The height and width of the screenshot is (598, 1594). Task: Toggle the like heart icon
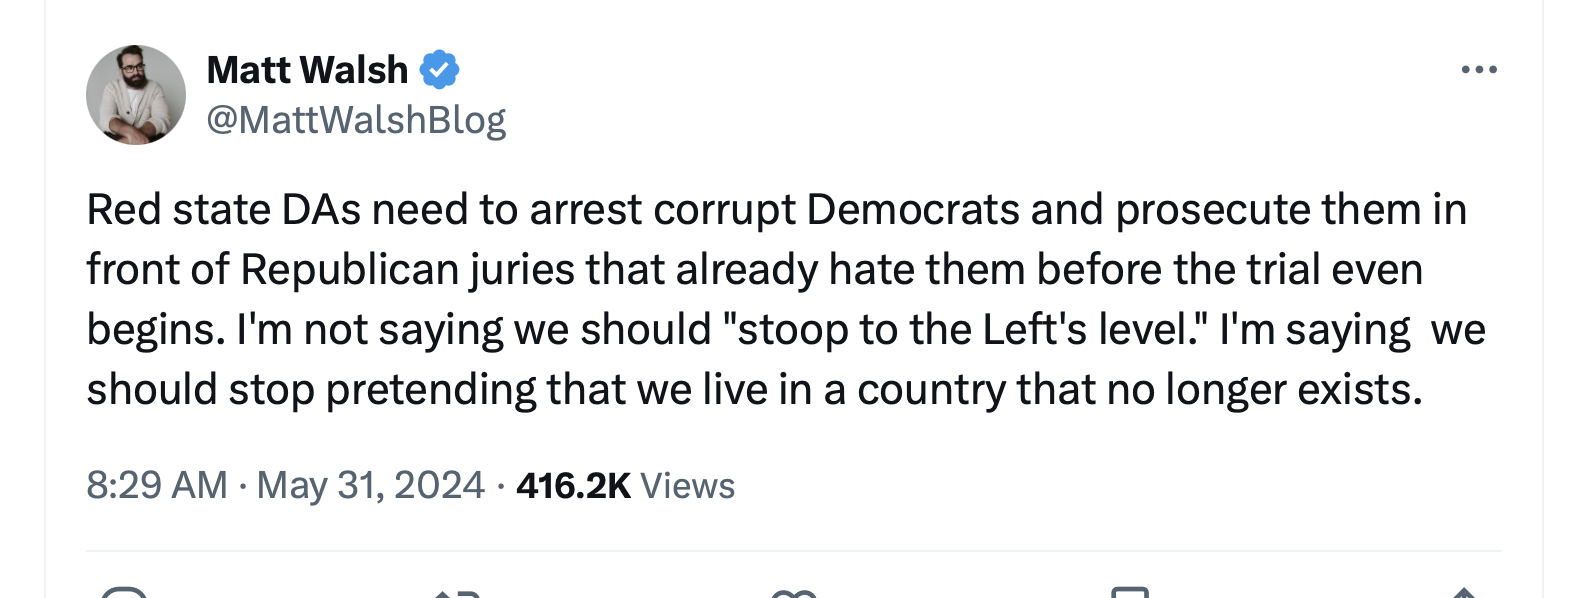(x=795, y=593)
